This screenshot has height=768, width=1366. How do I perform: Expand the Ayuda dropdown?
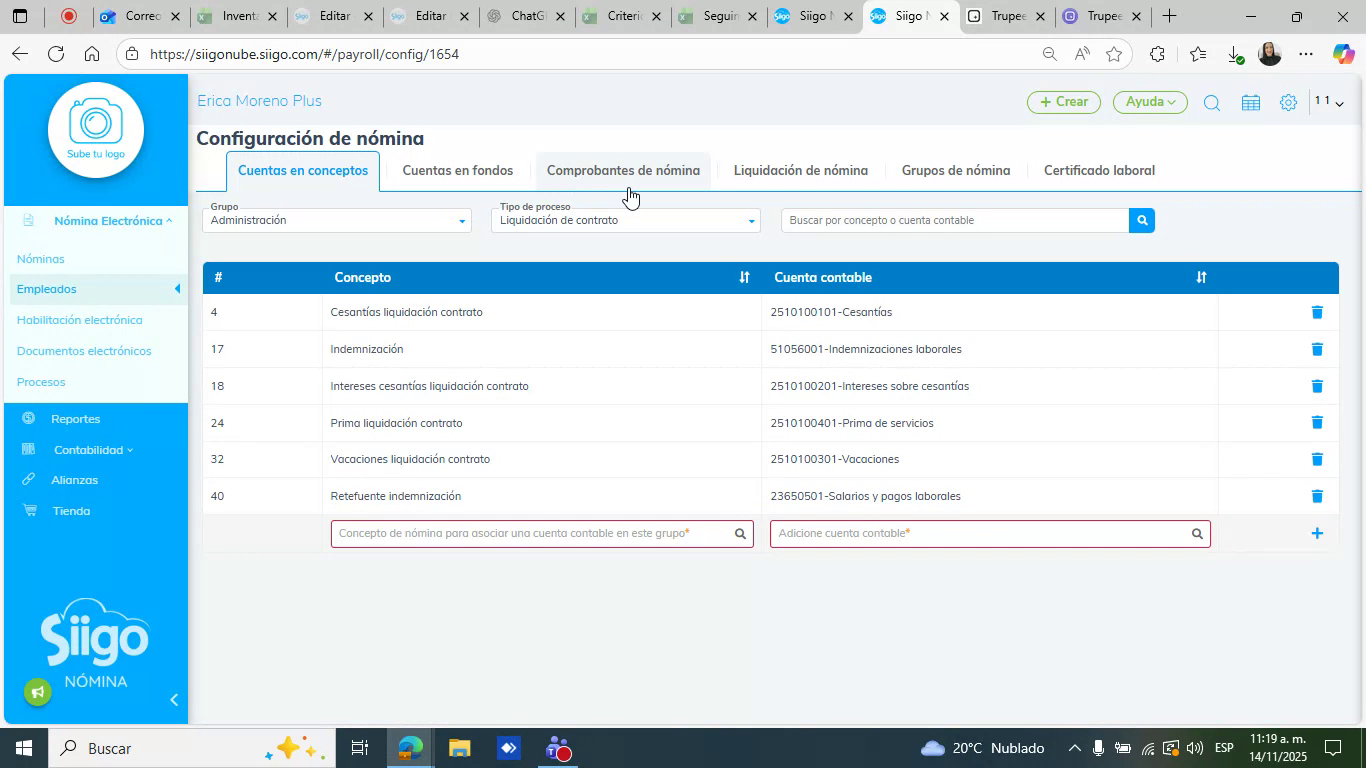(x=1150, y=102)
